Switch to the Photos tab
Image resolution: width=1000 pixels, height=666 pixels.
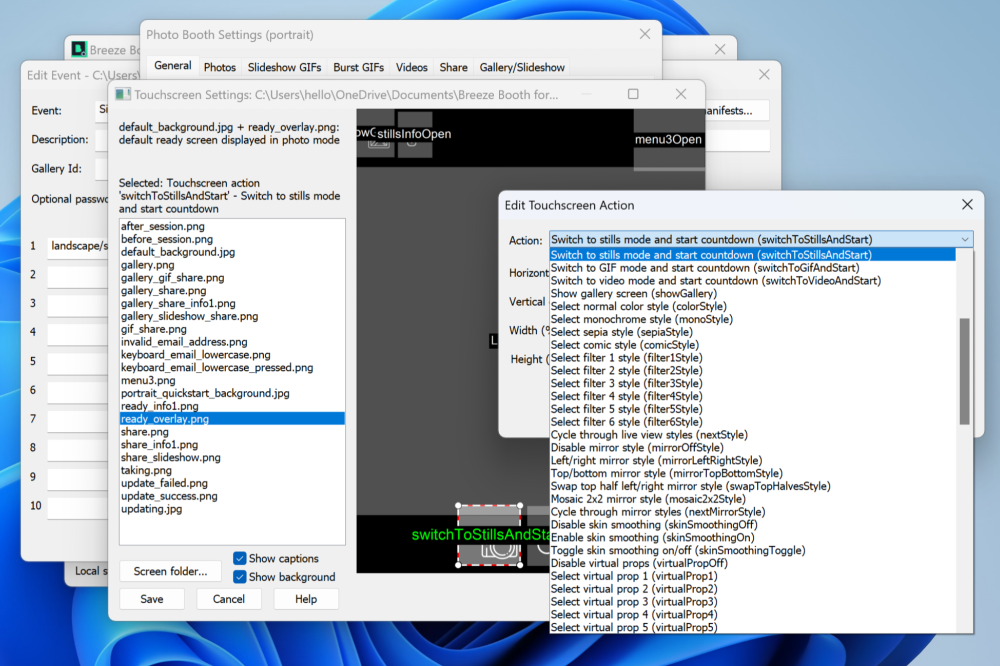point(219,67)
